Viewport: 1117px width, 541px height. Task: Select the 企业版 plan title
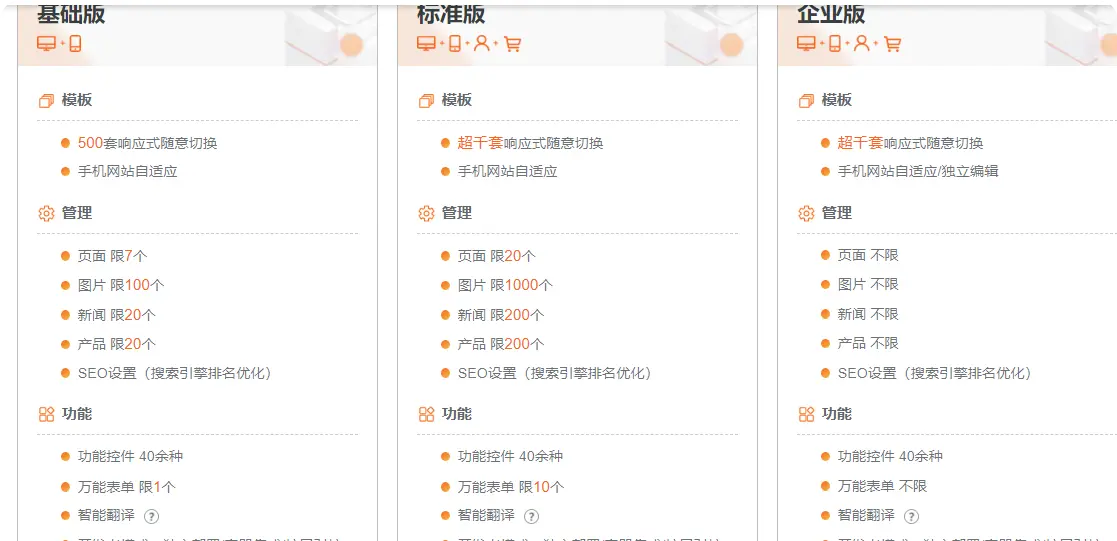(831, 13)
